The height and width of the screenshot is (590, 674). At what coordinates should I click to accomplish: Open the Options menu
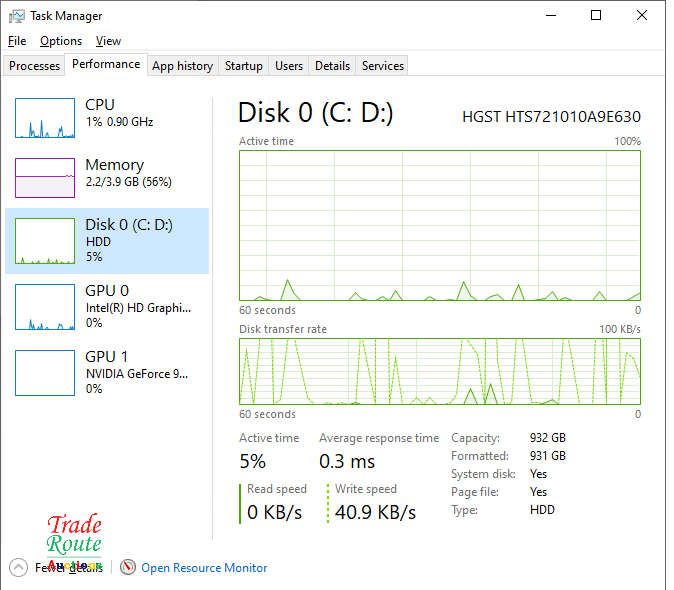(x=61, y=41)
